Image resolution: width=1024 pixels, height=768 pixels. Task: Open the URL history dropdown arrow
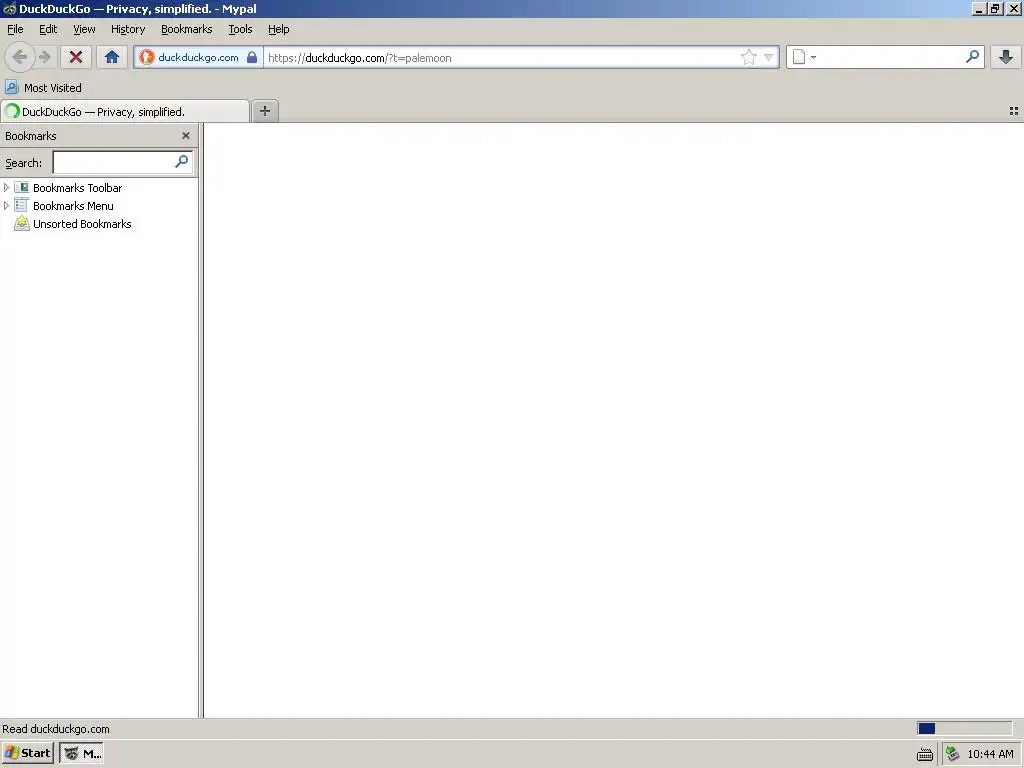[769, 57]
